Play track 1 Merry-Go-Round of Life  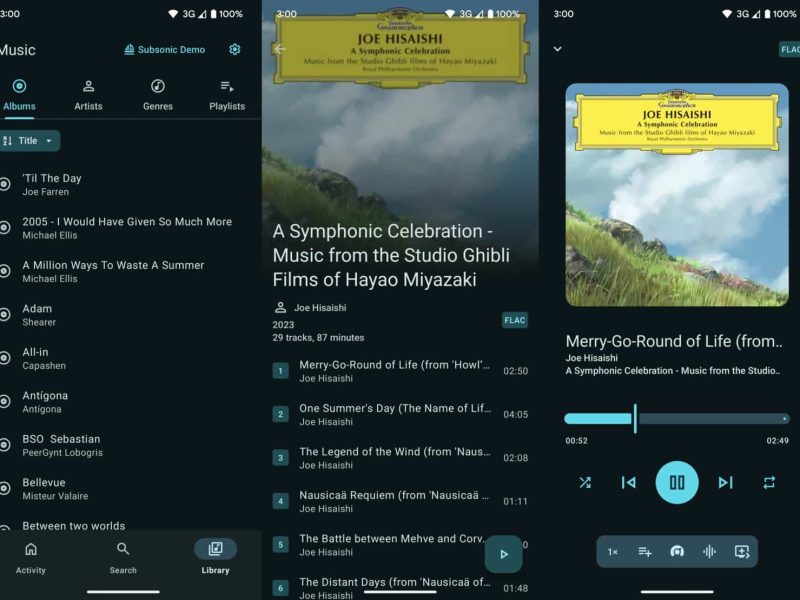401,371
